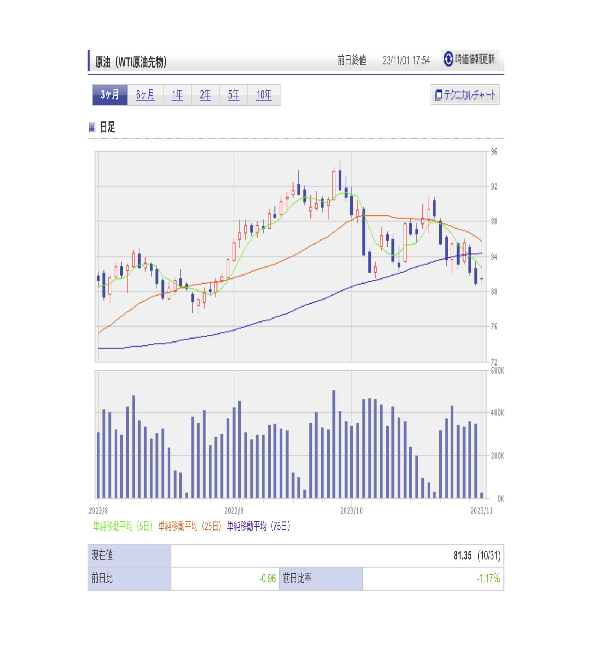
Task: Click the 日足 heading square icon
Action: point(92,127)
